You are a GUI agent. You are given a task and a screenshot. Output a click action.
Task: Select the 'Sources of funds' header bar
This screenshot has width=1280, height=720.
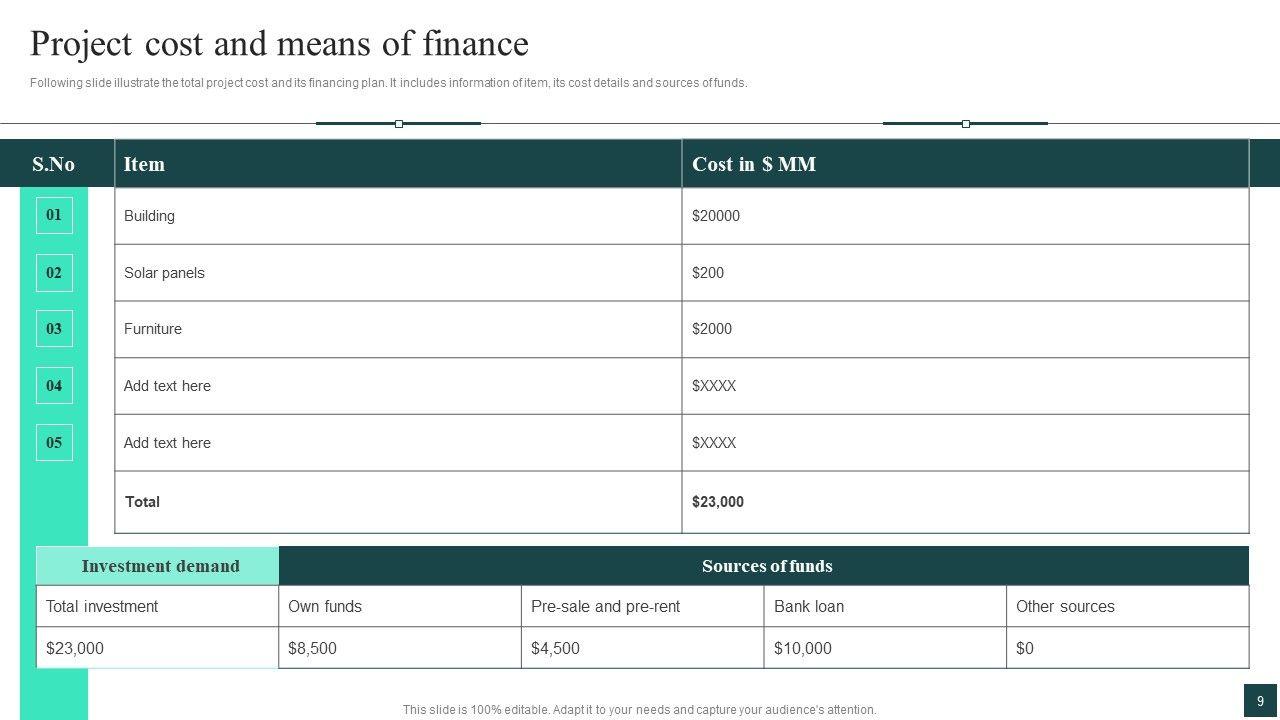[766, 566]
